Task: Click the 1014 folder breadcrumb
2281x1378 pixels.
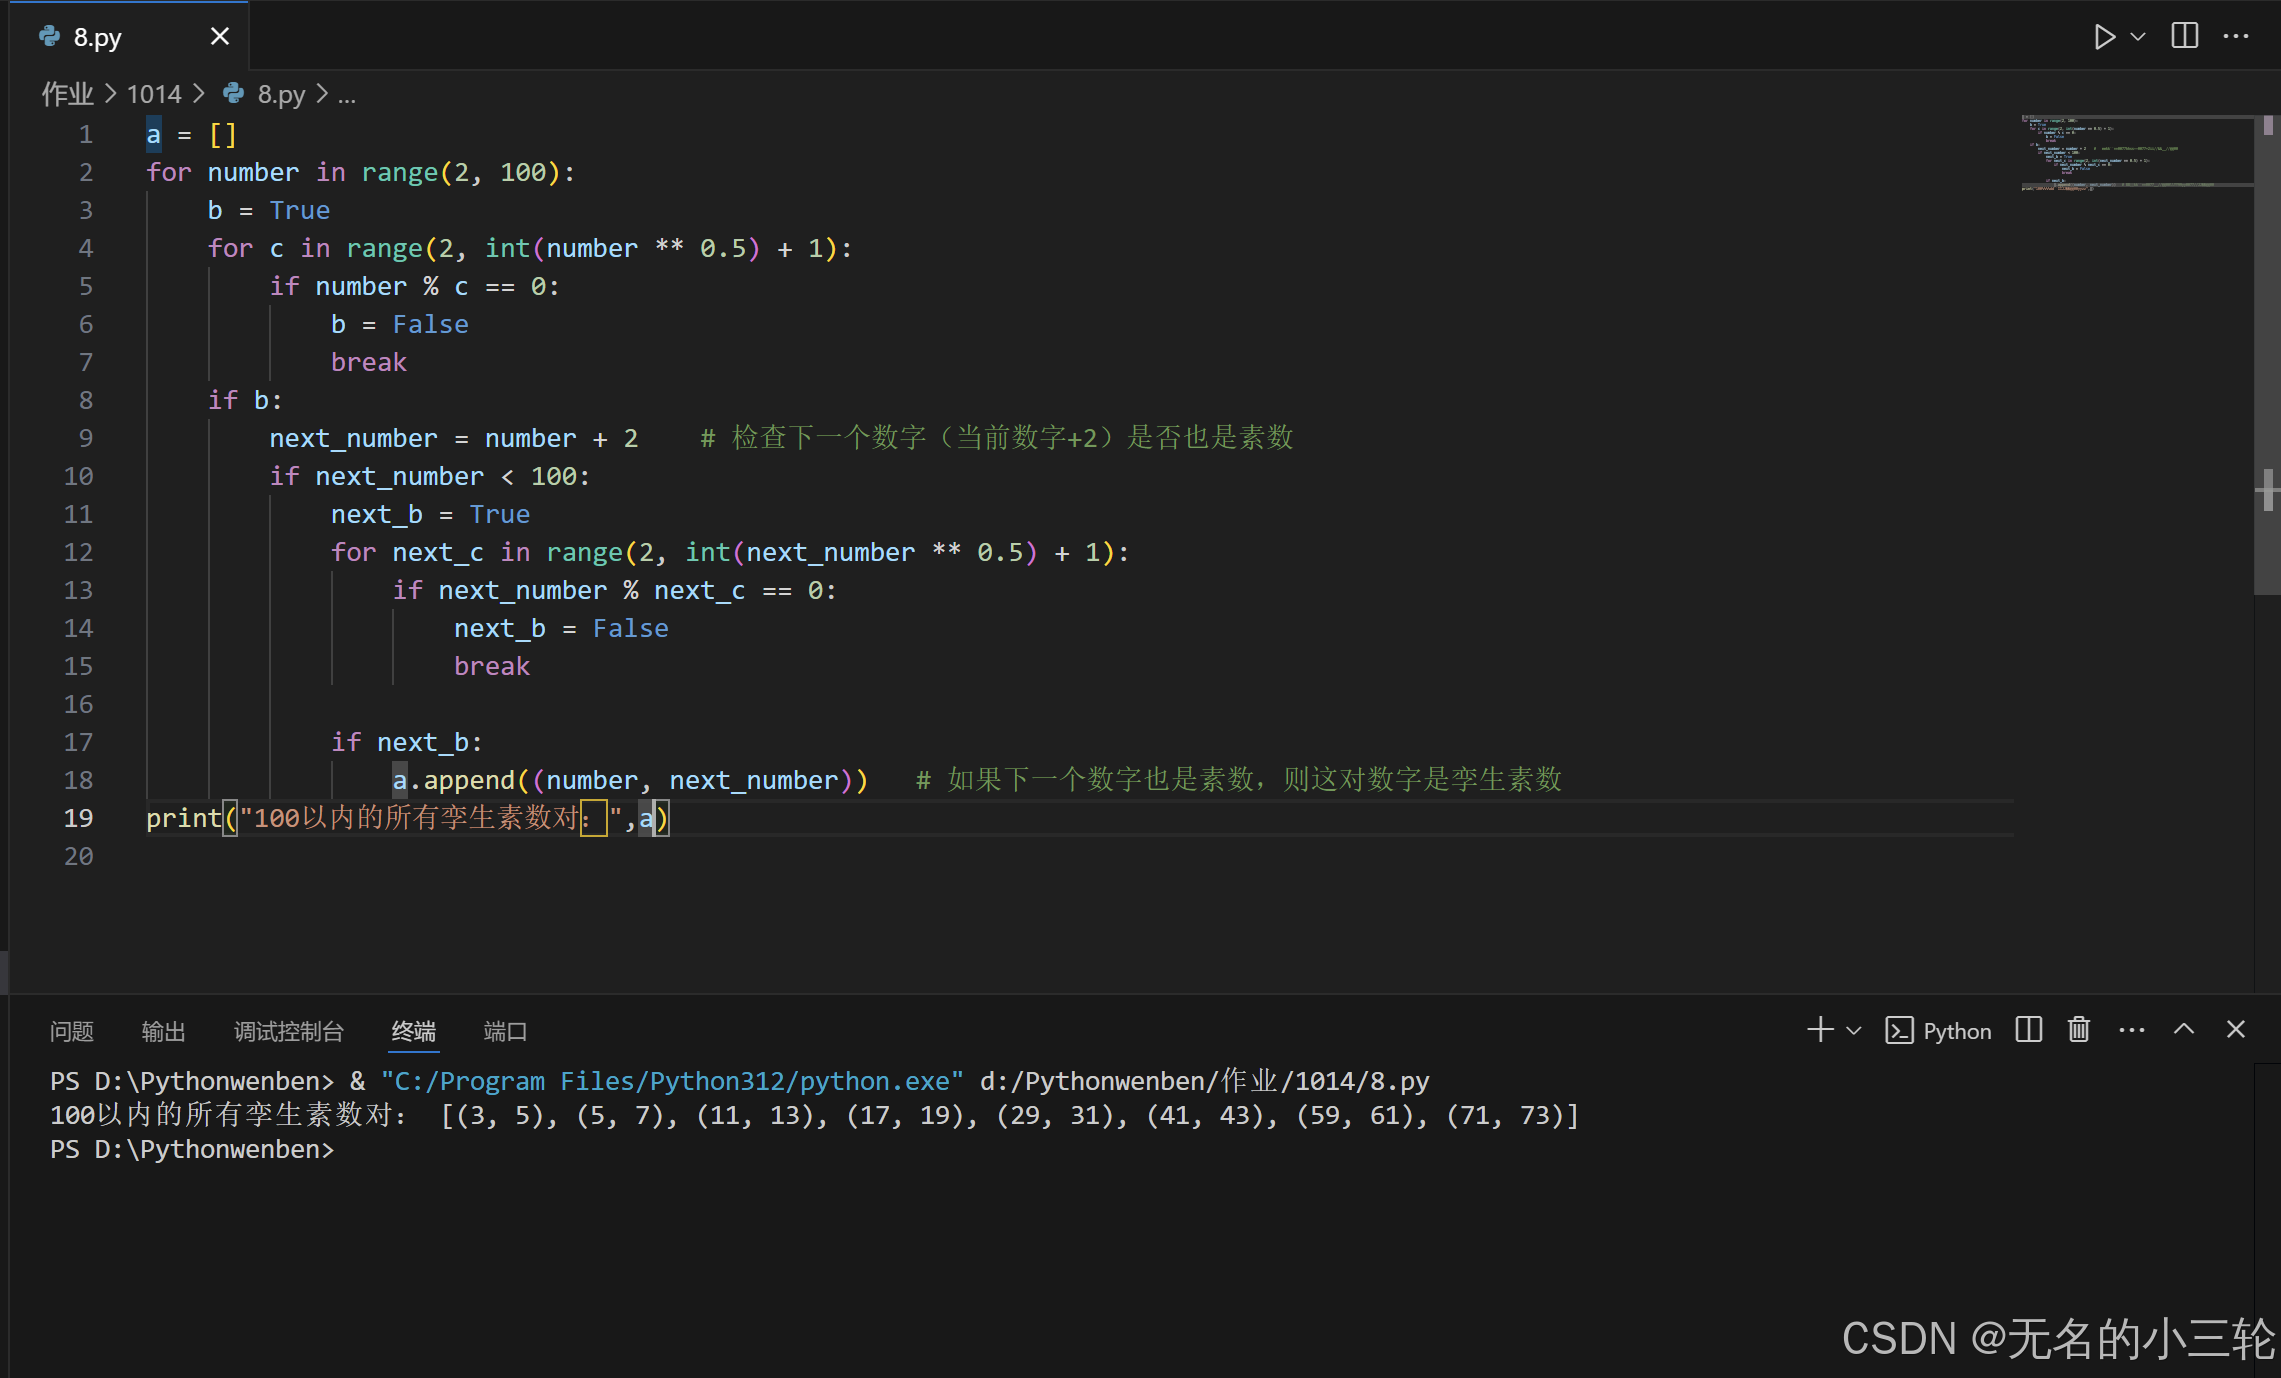Action: [x=154, y=94]
